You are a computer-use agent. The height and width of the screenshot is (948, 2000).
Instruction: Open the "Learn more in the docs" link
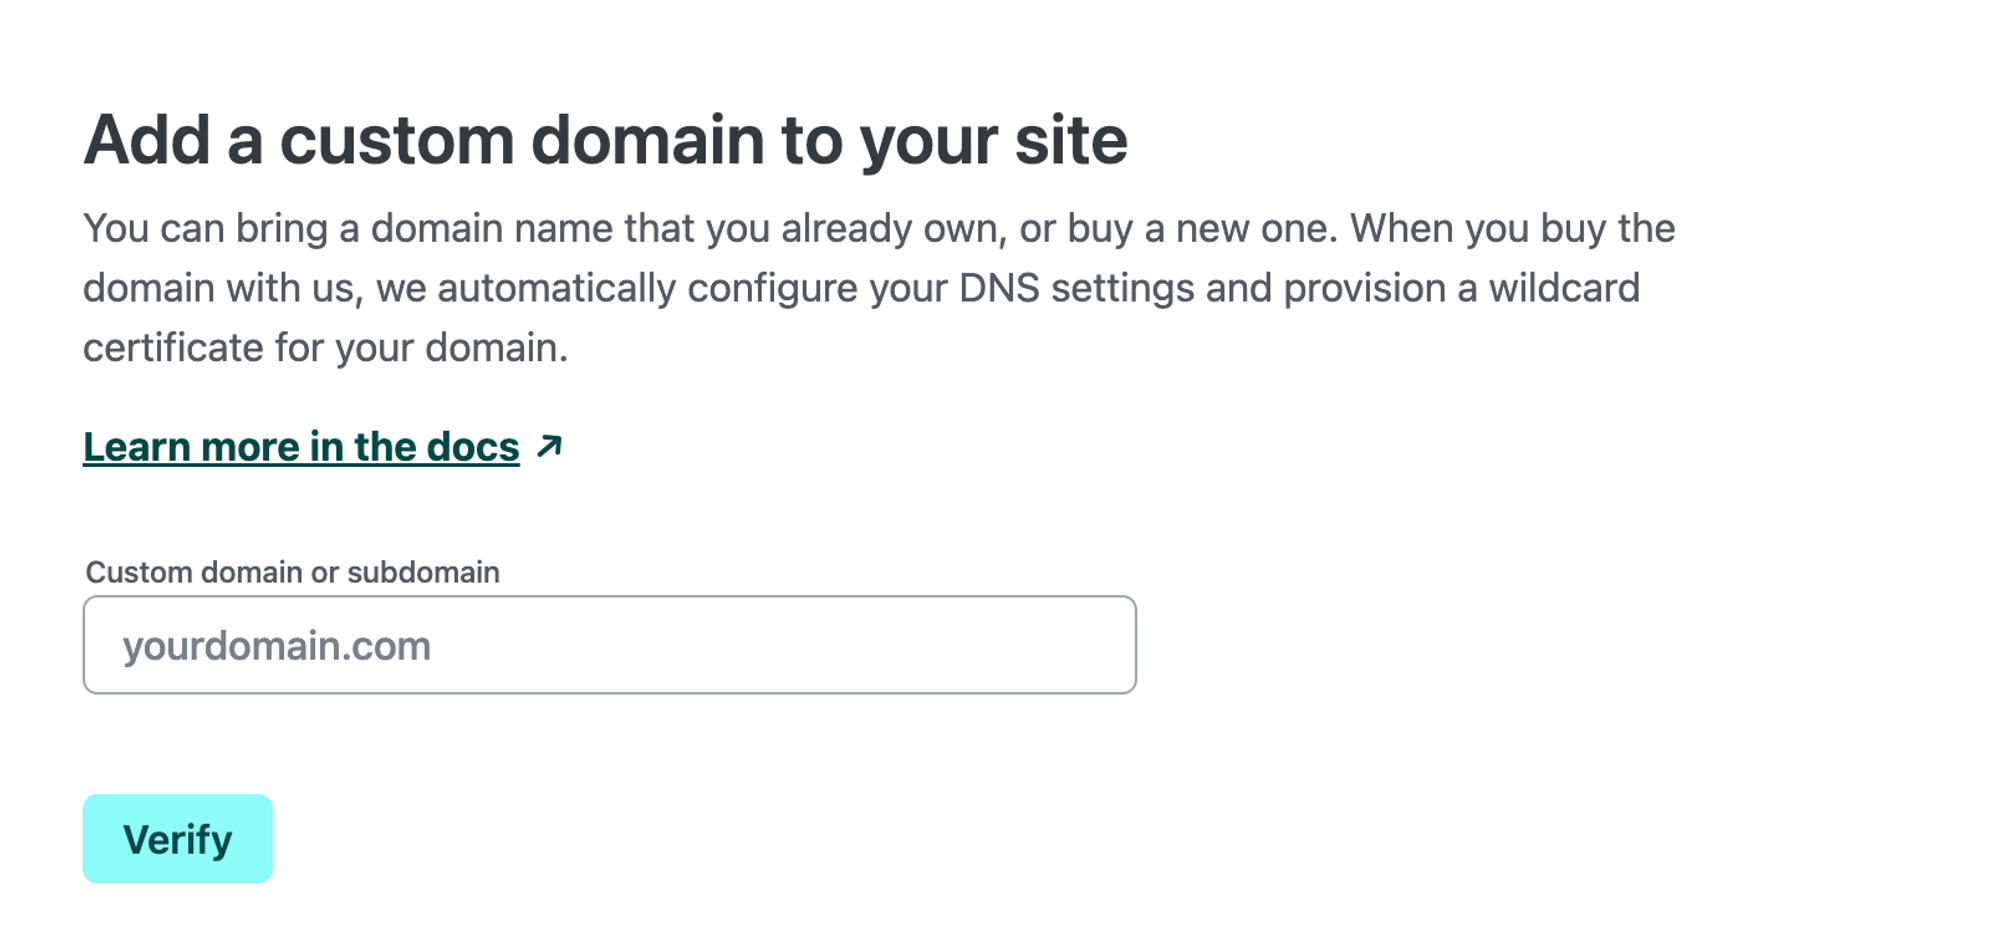(x=301, y=447)
